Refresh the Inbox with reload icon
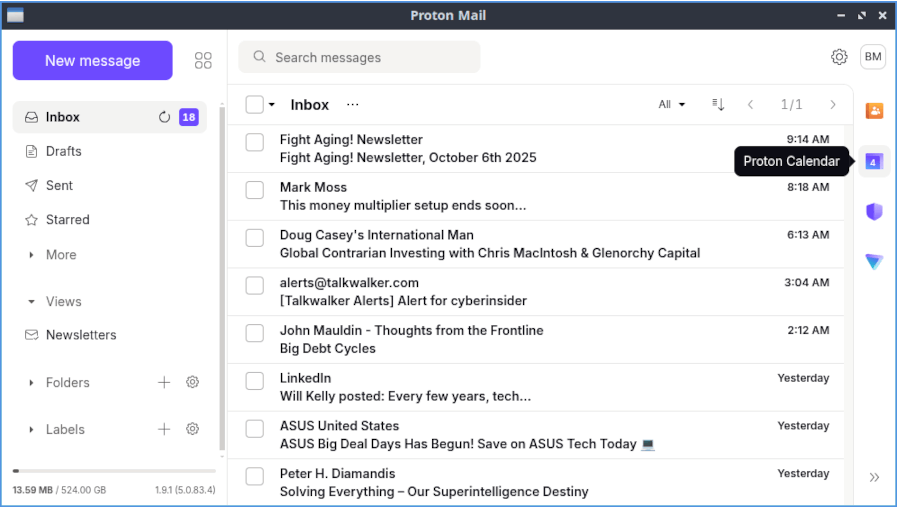The image size is (898, 508). [x=165, y=117]
